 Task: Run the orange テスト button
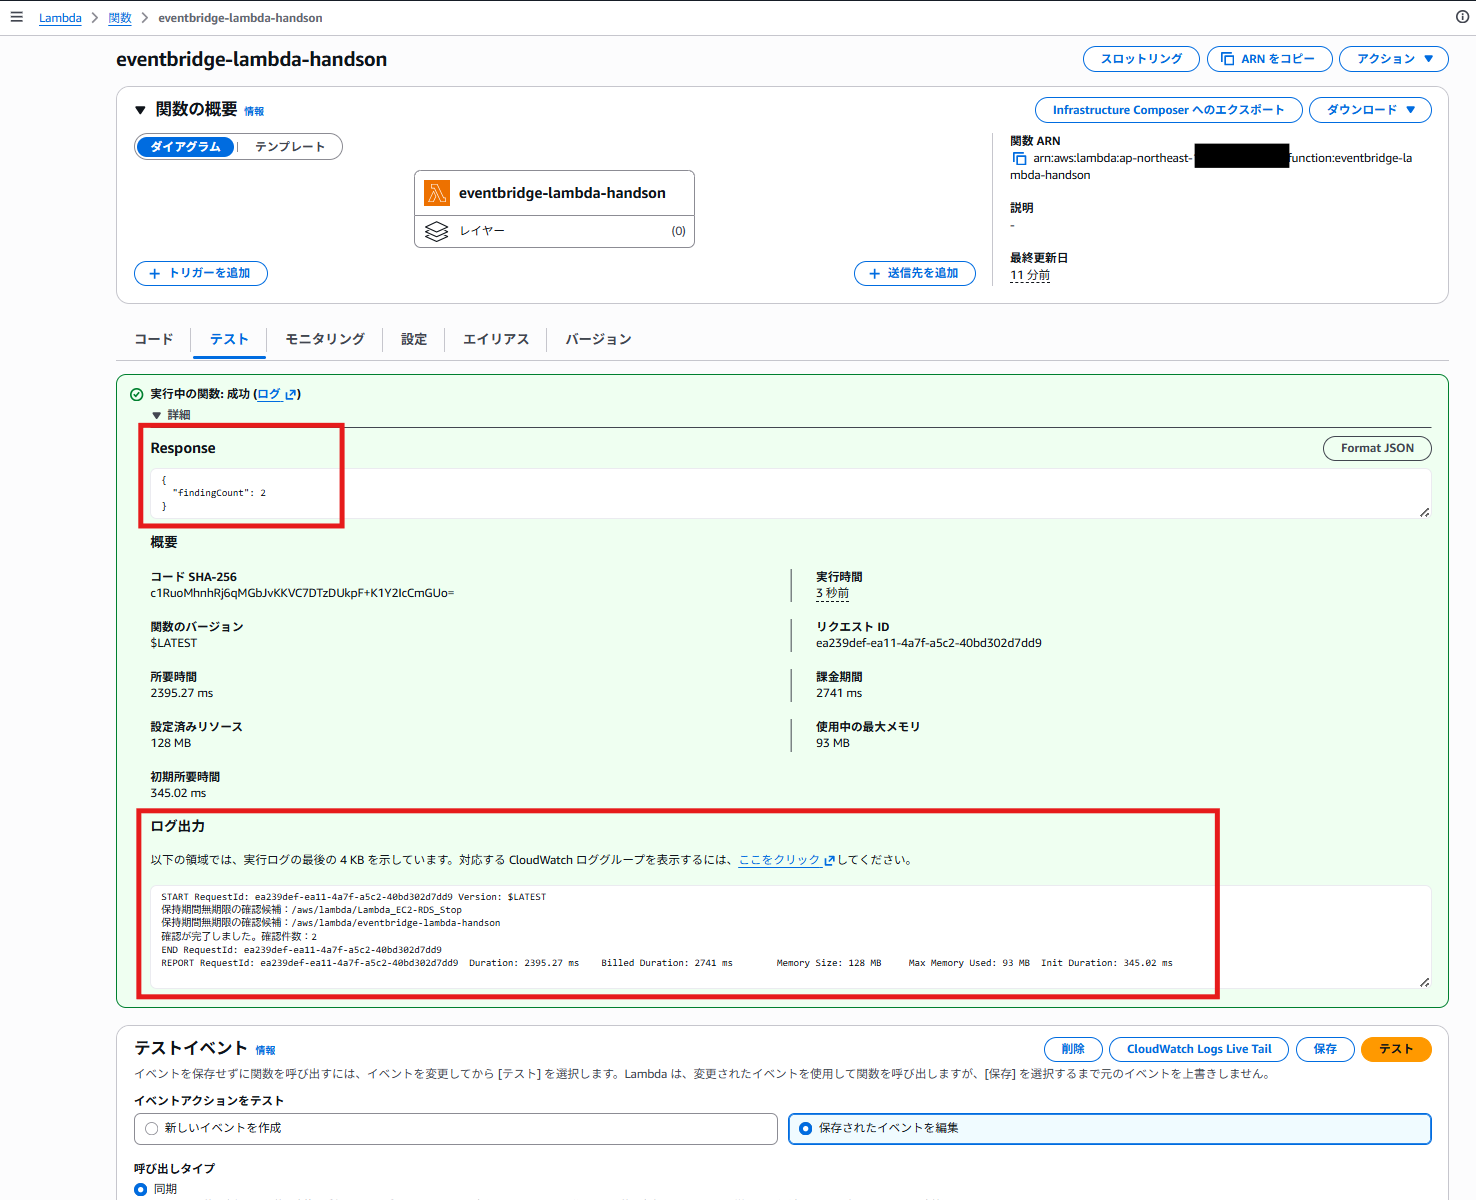pyautogui.click(x=1396, y=1049)
